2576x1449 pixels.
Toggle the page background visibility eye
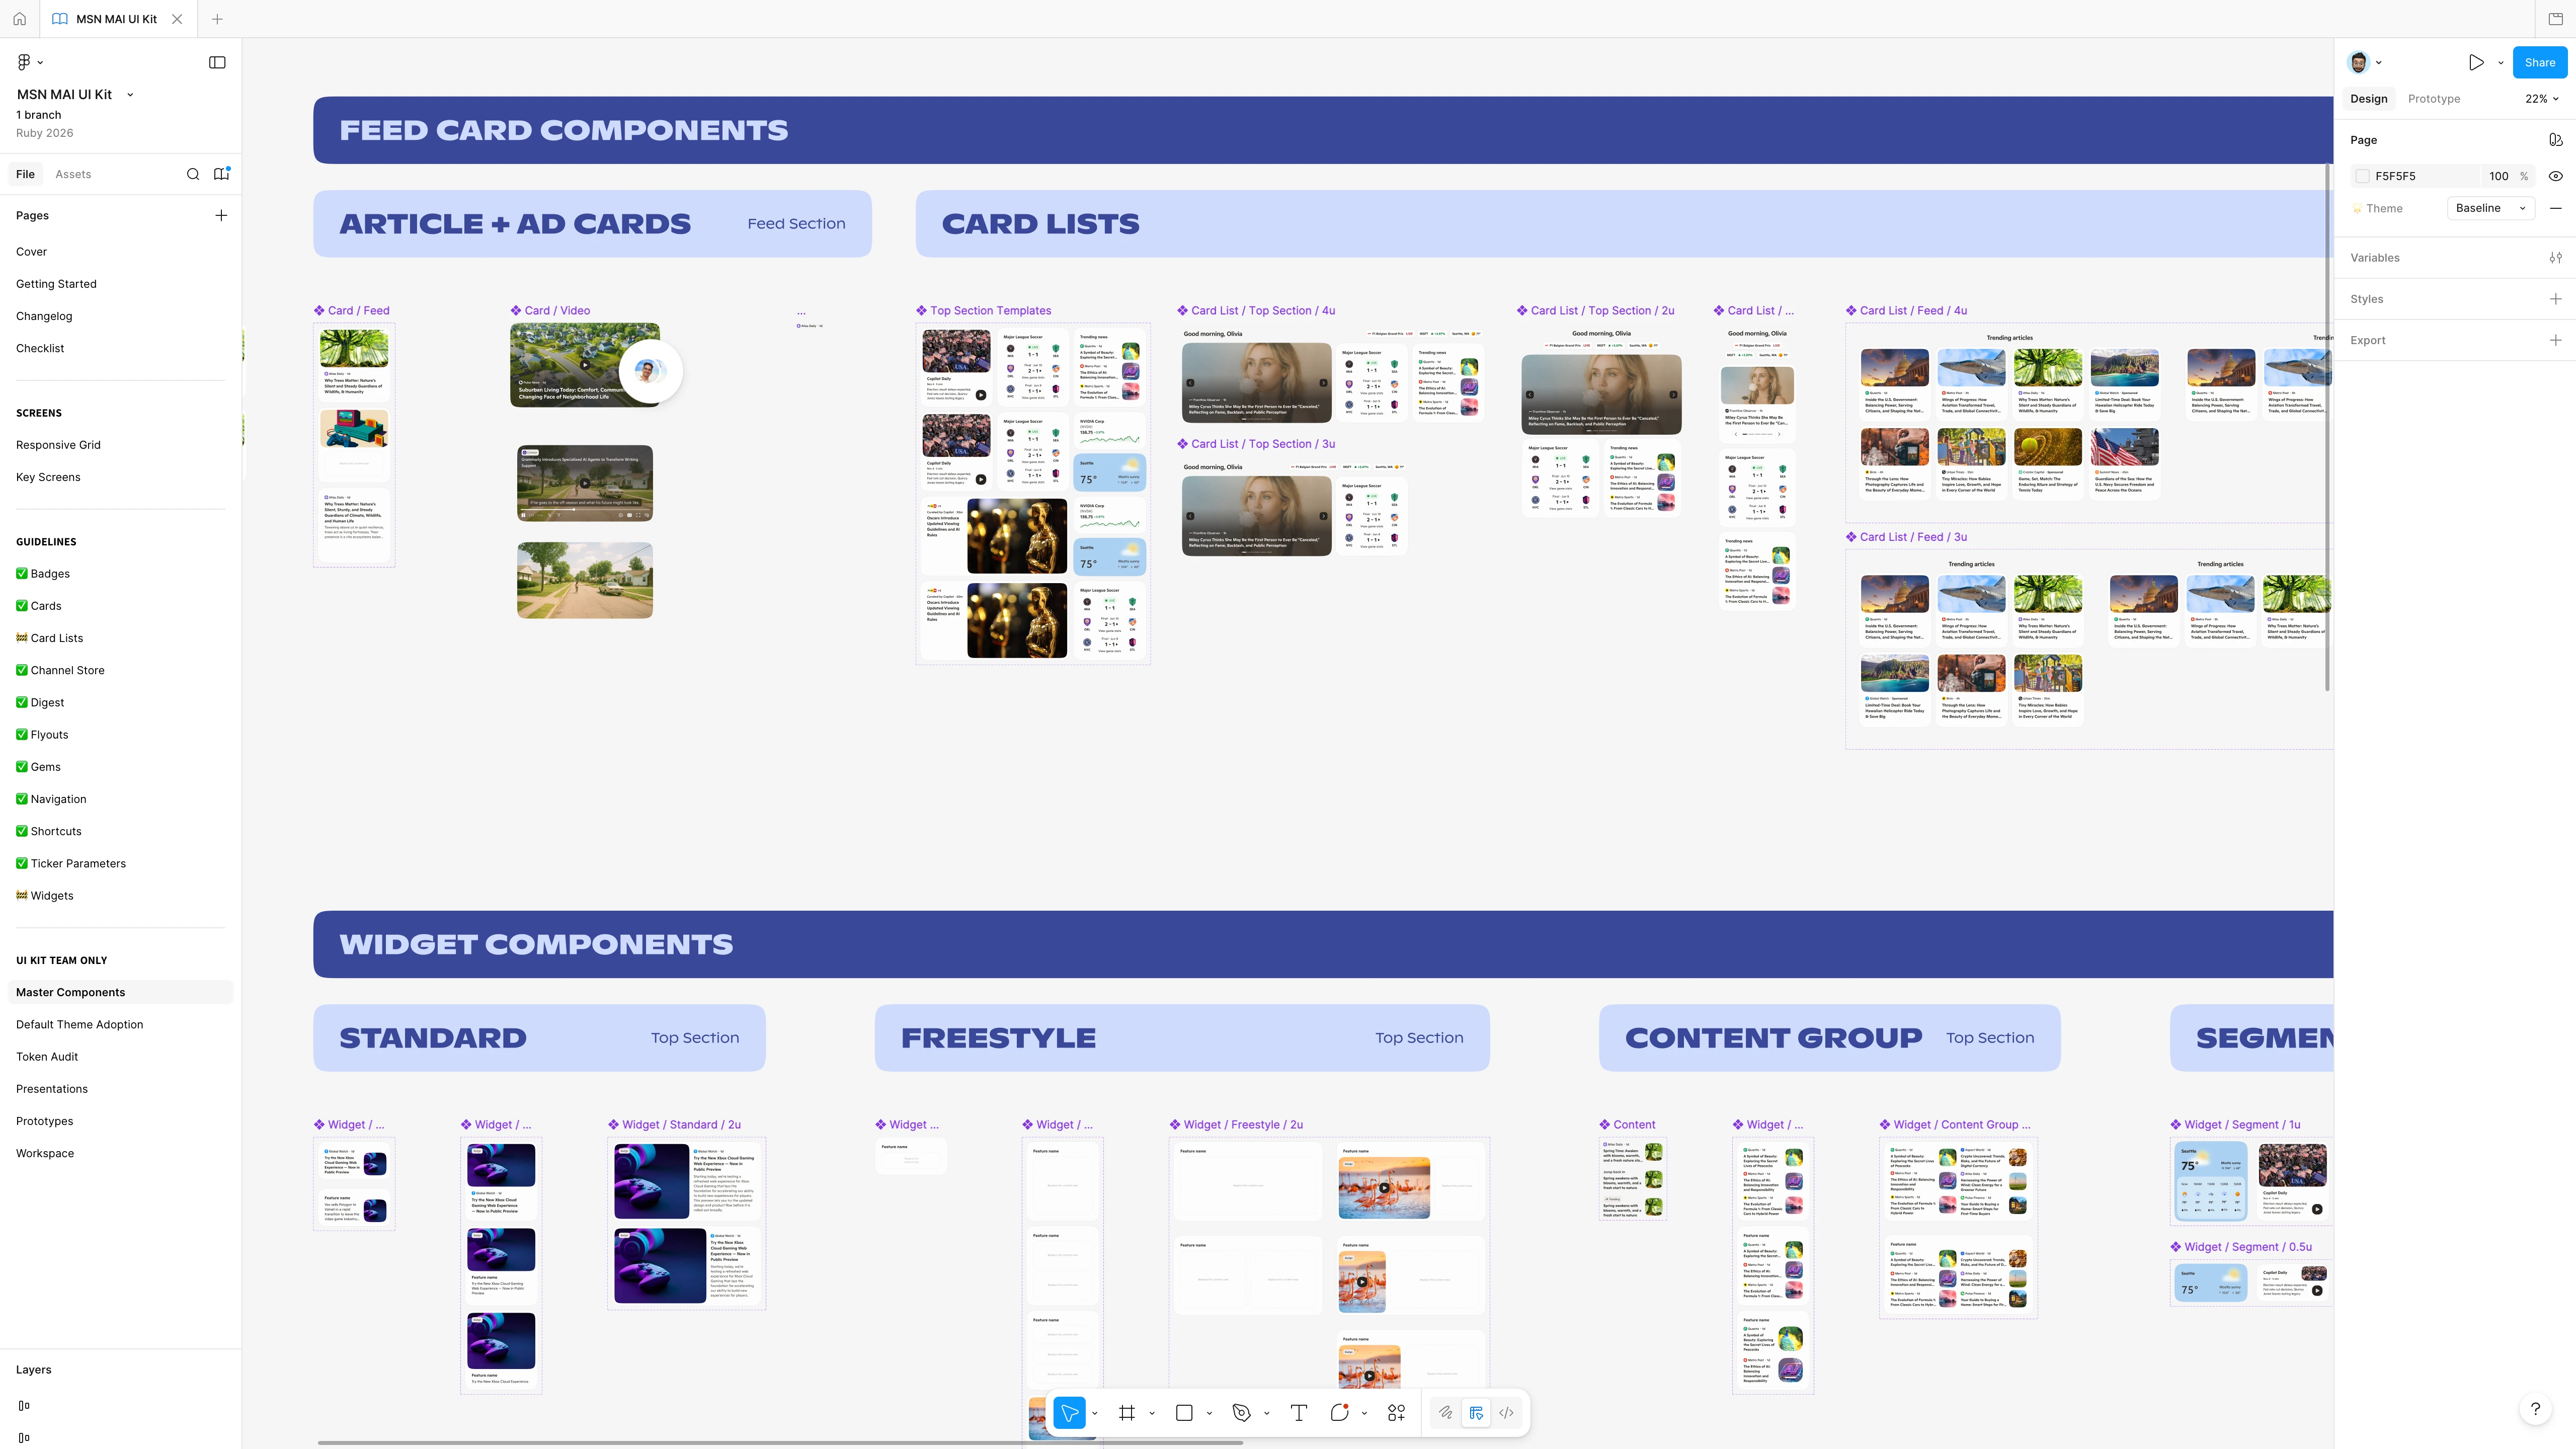[x=2555, y=176]
